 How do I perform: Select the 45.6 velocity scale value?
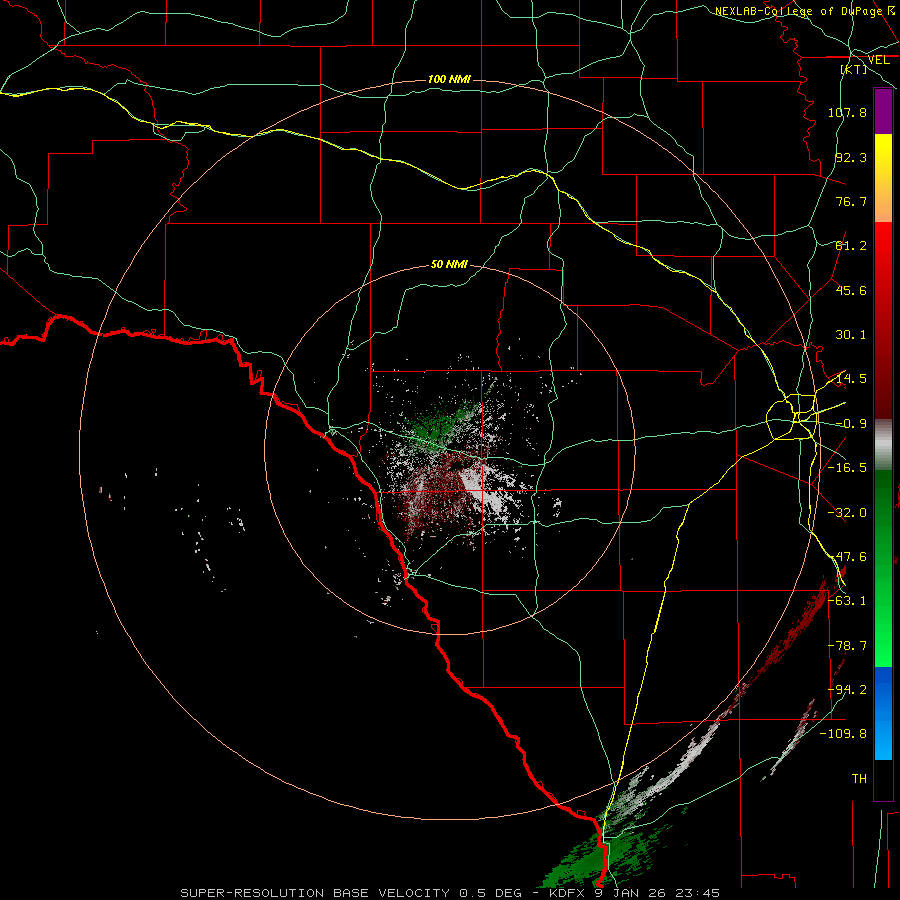click(x=851, y=290)
